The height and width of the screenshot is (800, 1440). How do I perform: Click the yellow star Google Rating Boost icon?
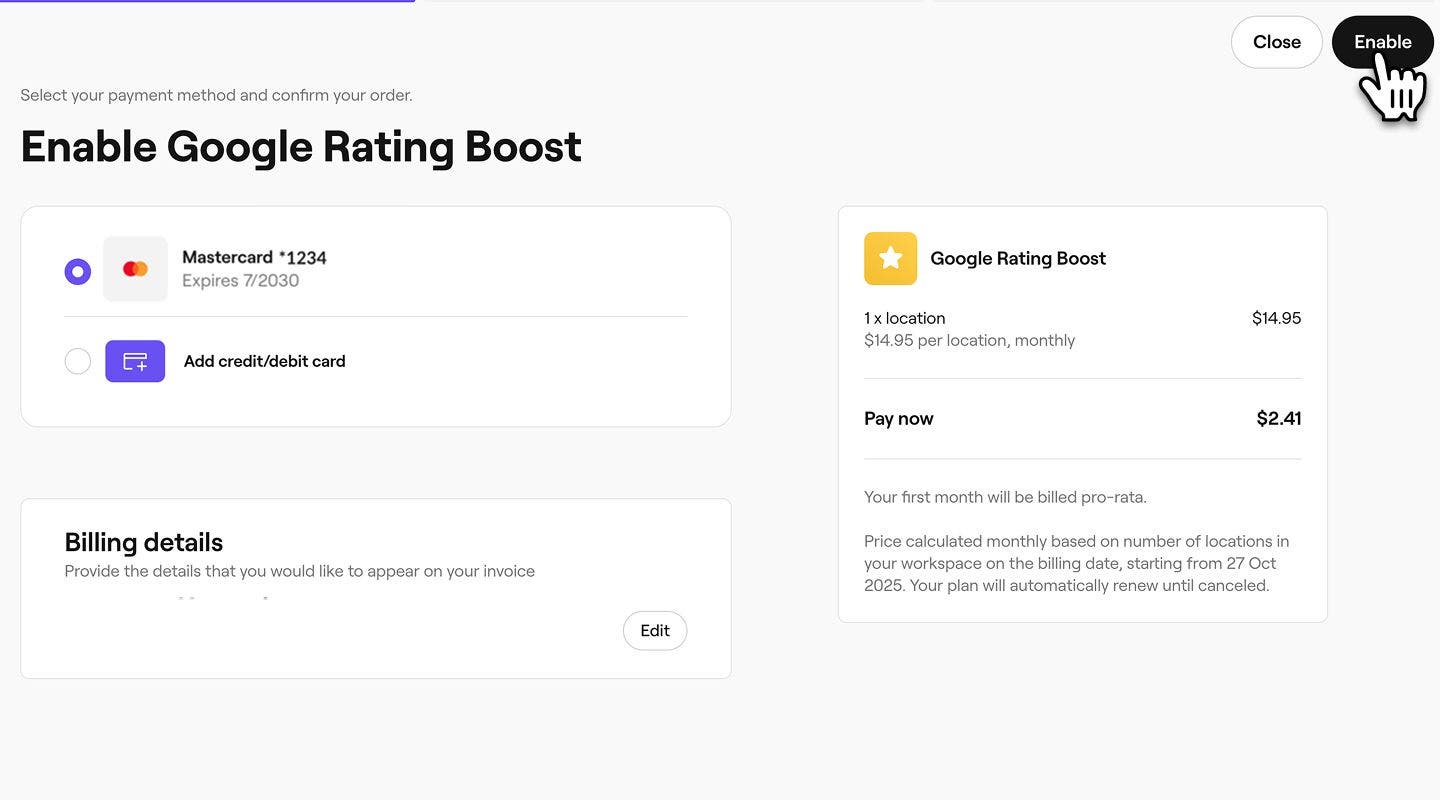click(x=890, y=259)
